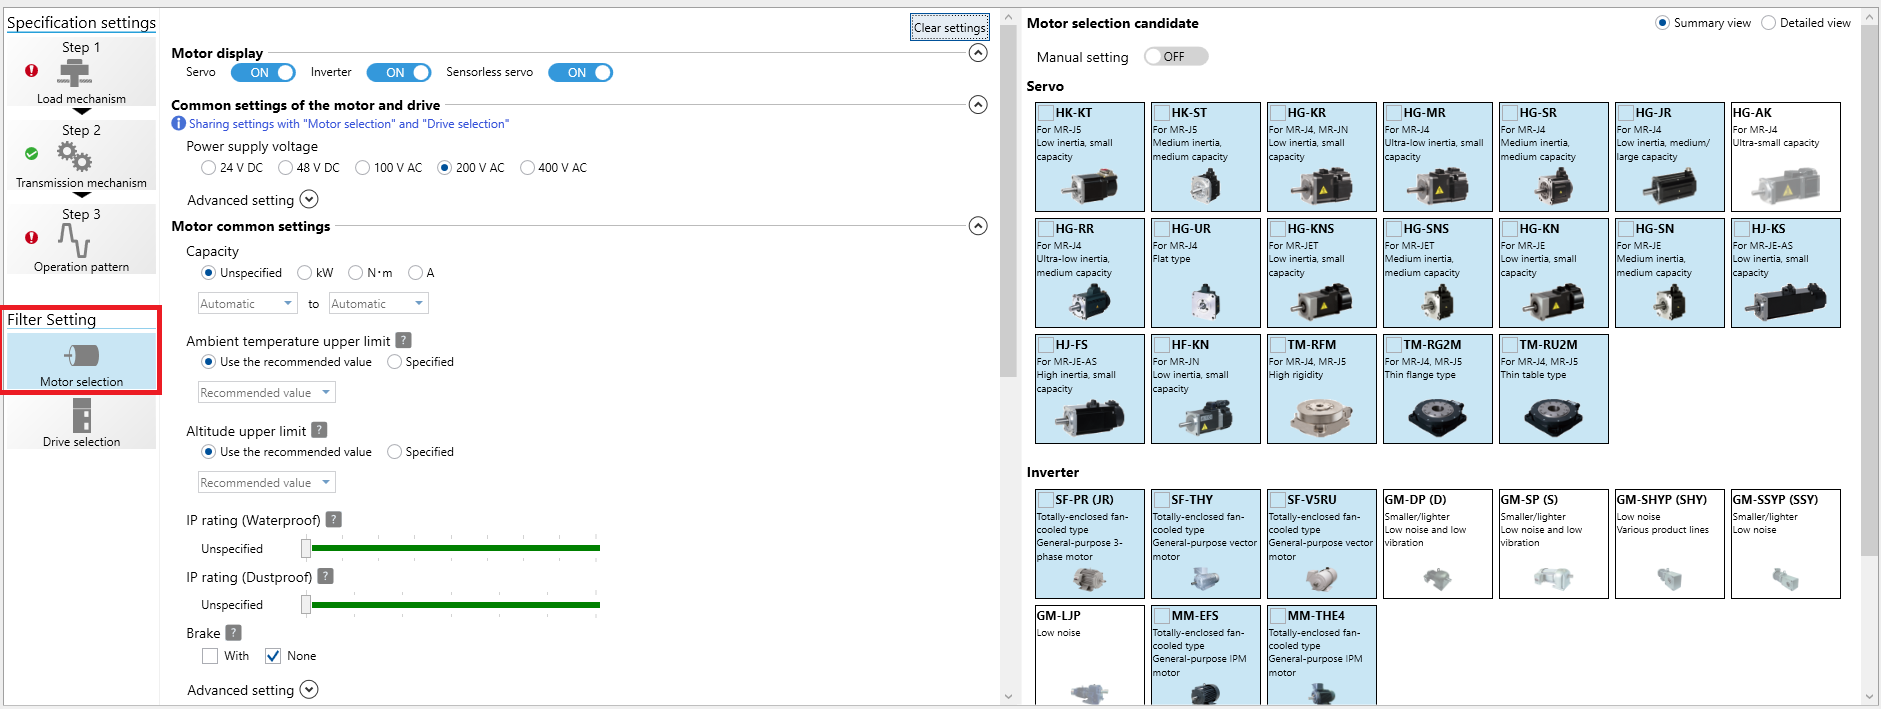This screenshot has height=709, width=1881.
Task: Open the Sharing settings info link
Action: (x=349, y=123)
